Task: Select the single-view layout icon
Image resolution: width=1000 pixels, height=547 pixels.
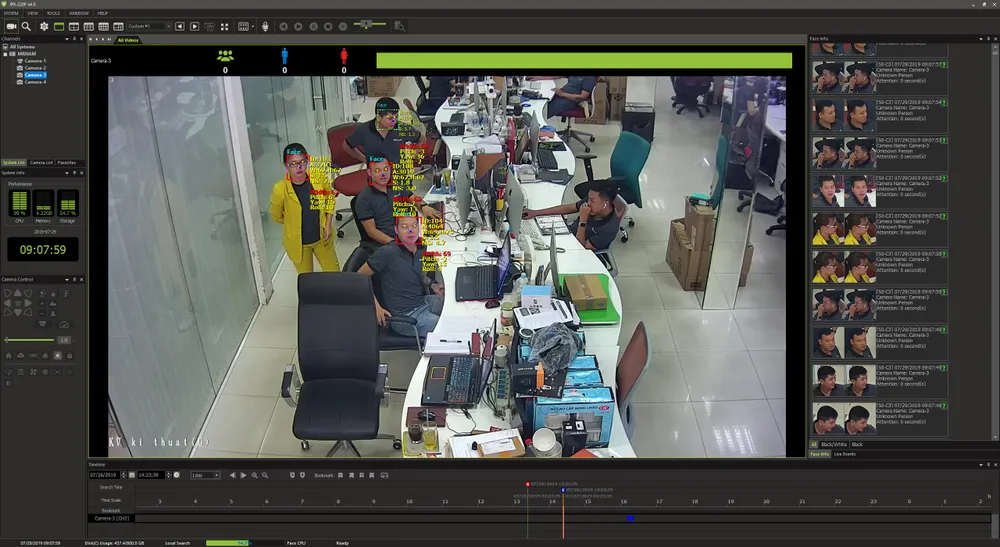Action: [60, 26]
